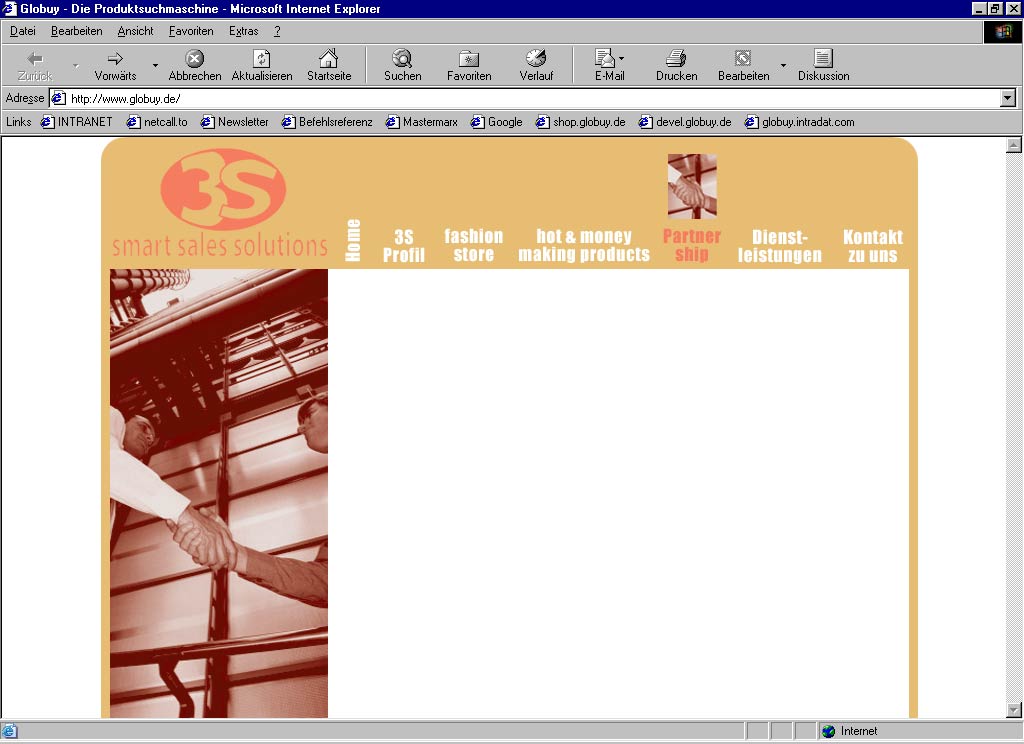
Task: Click the scrollbar down arrow
Action: 1014,709
